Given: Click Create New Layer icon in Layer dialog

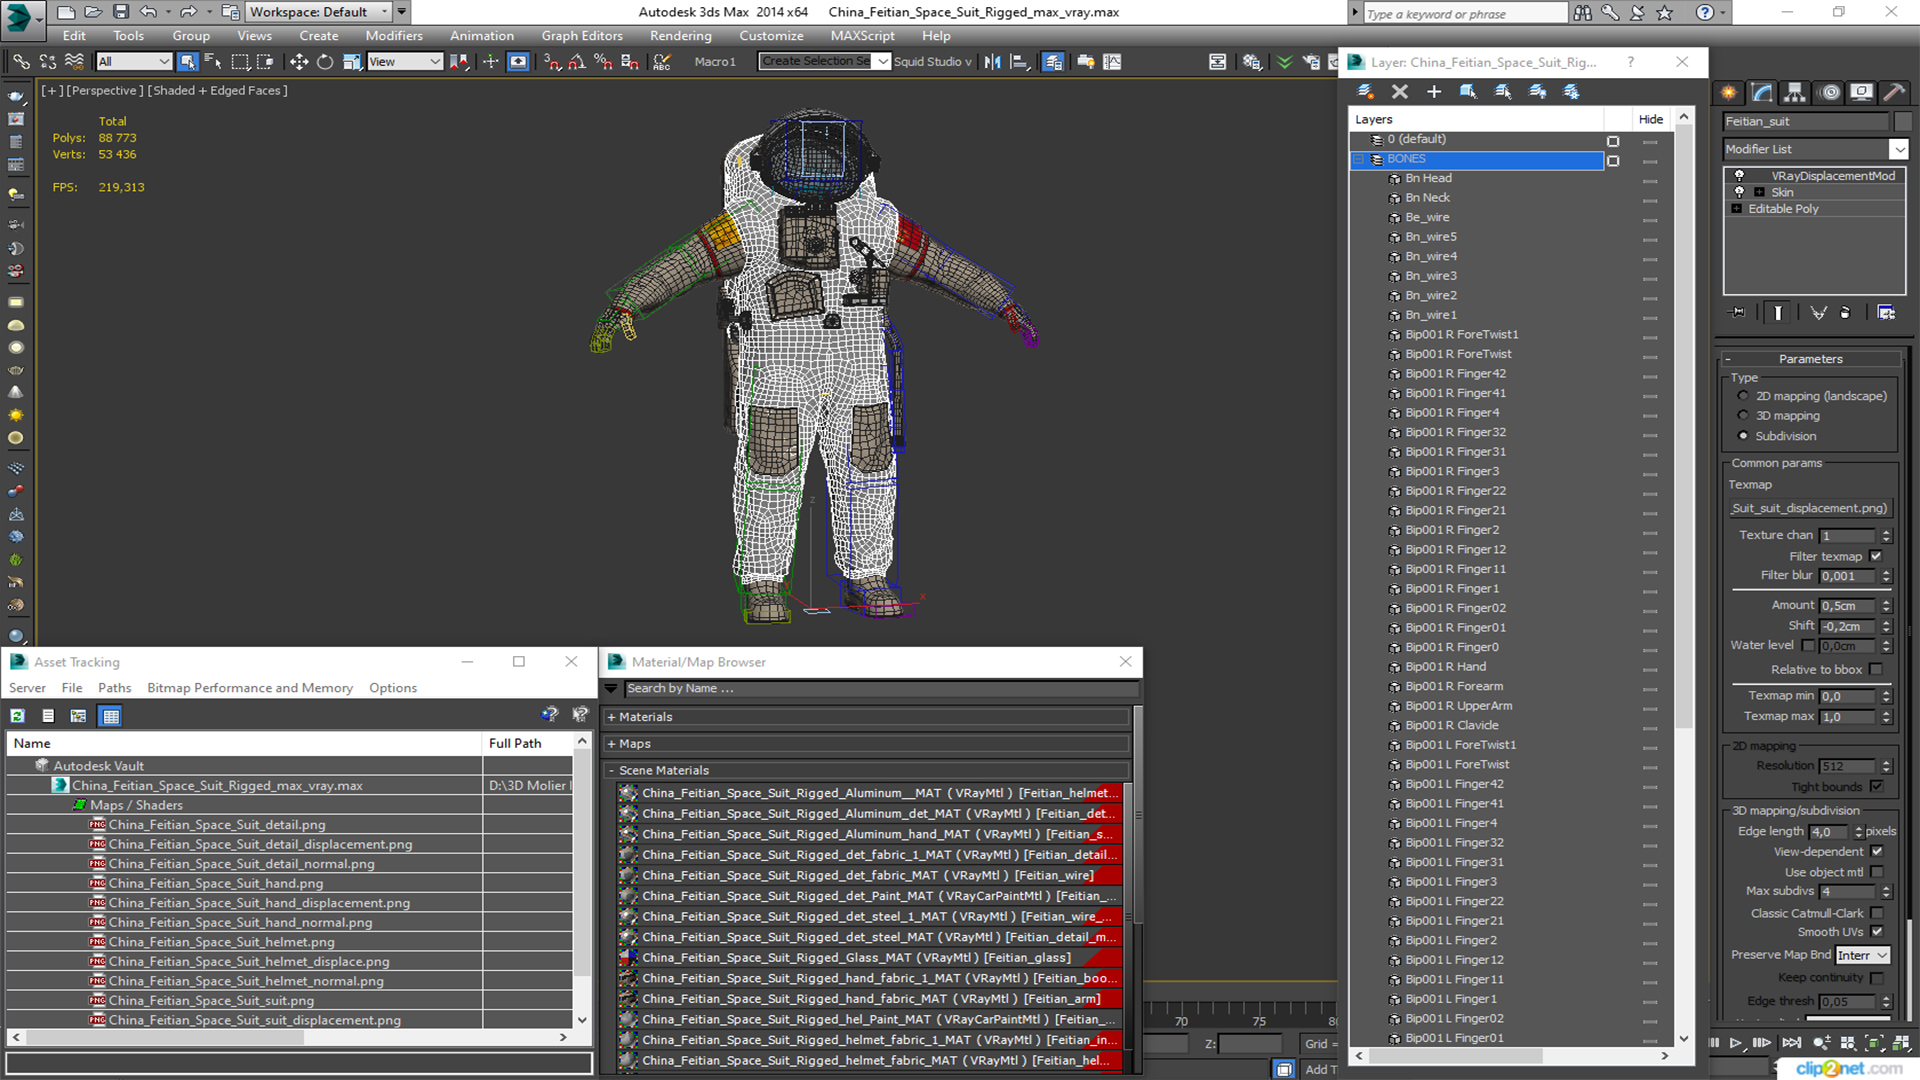Looking at the screenshot, I should point(1365,92).
